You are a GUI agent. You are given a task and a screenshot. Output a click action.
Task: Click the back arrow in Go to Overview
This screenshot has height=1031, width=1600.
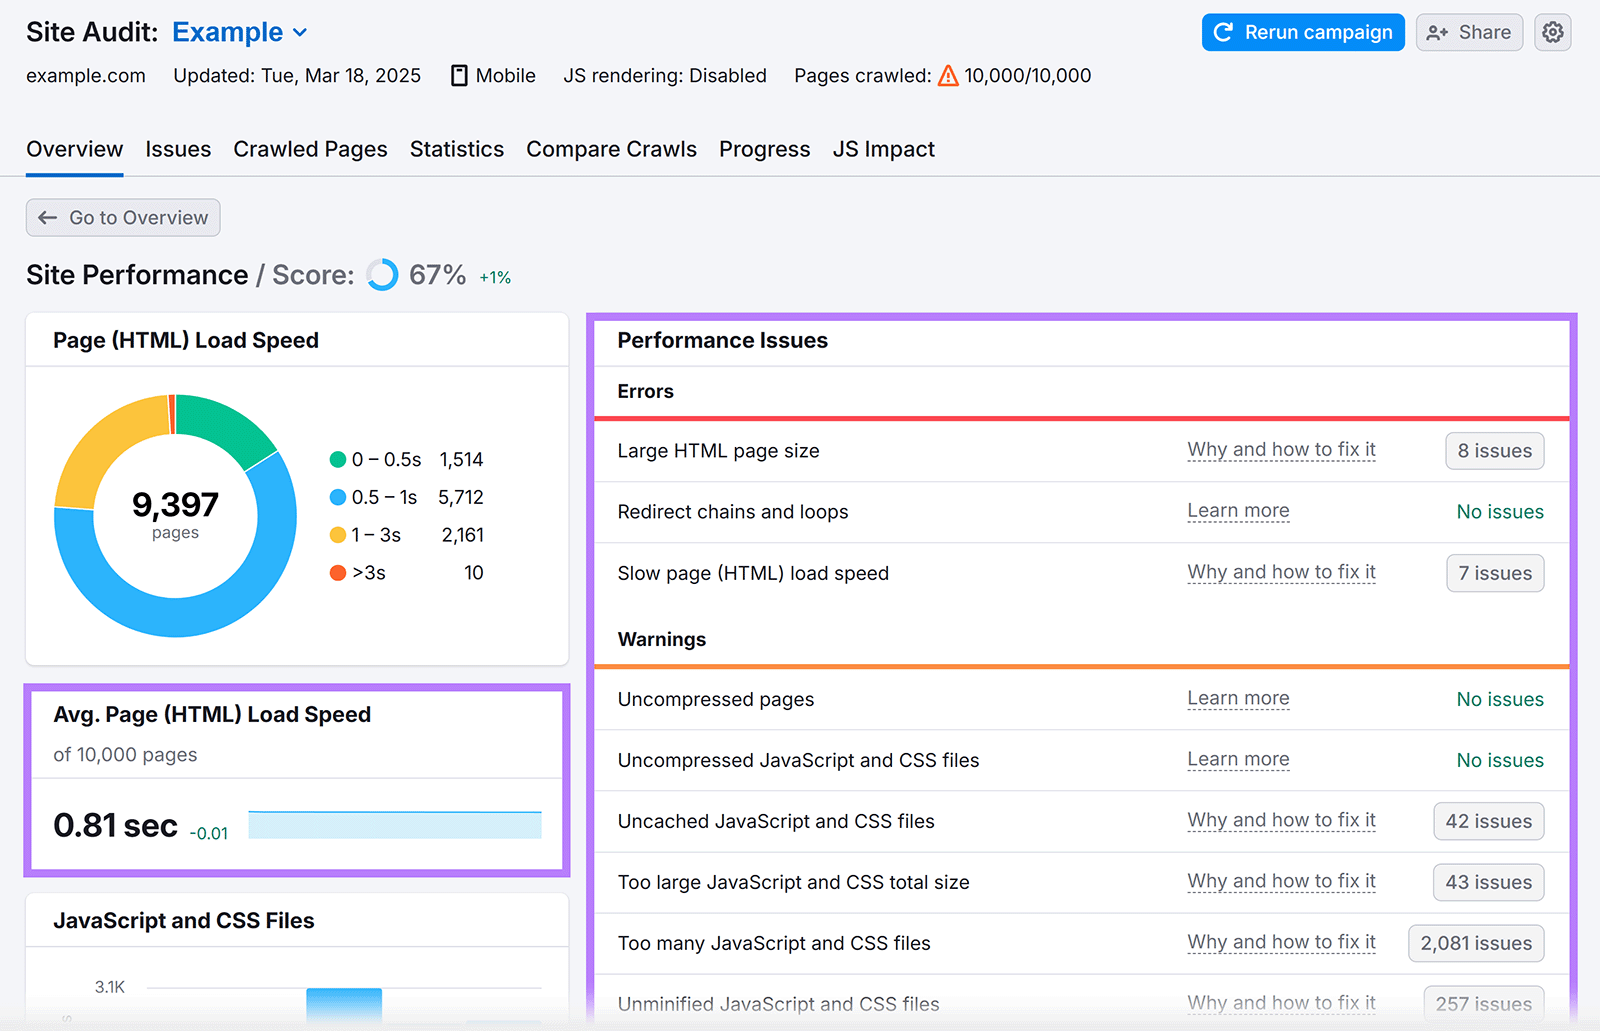click(x=47, y=217)
